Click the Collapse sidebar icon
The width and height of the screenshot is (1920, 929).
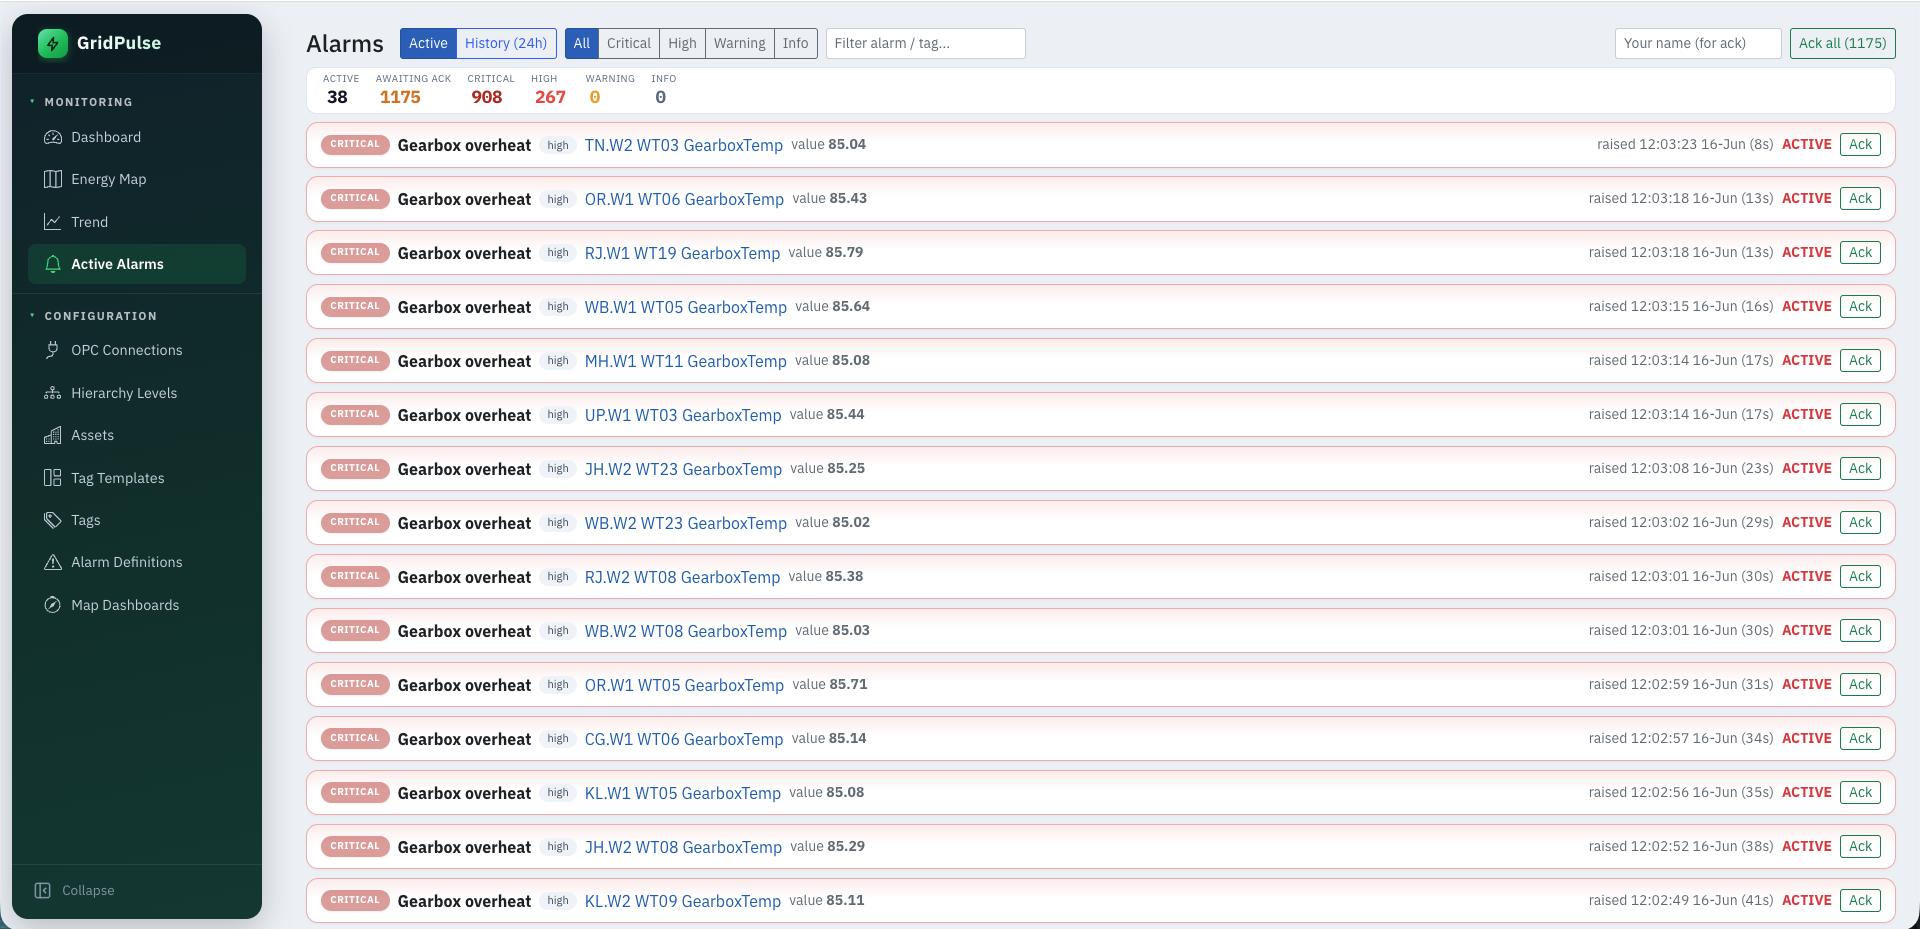tap(43, 890)
